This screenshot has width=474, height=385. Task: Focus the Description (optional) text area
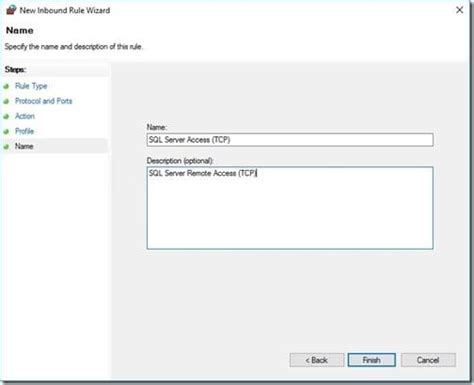290,208
